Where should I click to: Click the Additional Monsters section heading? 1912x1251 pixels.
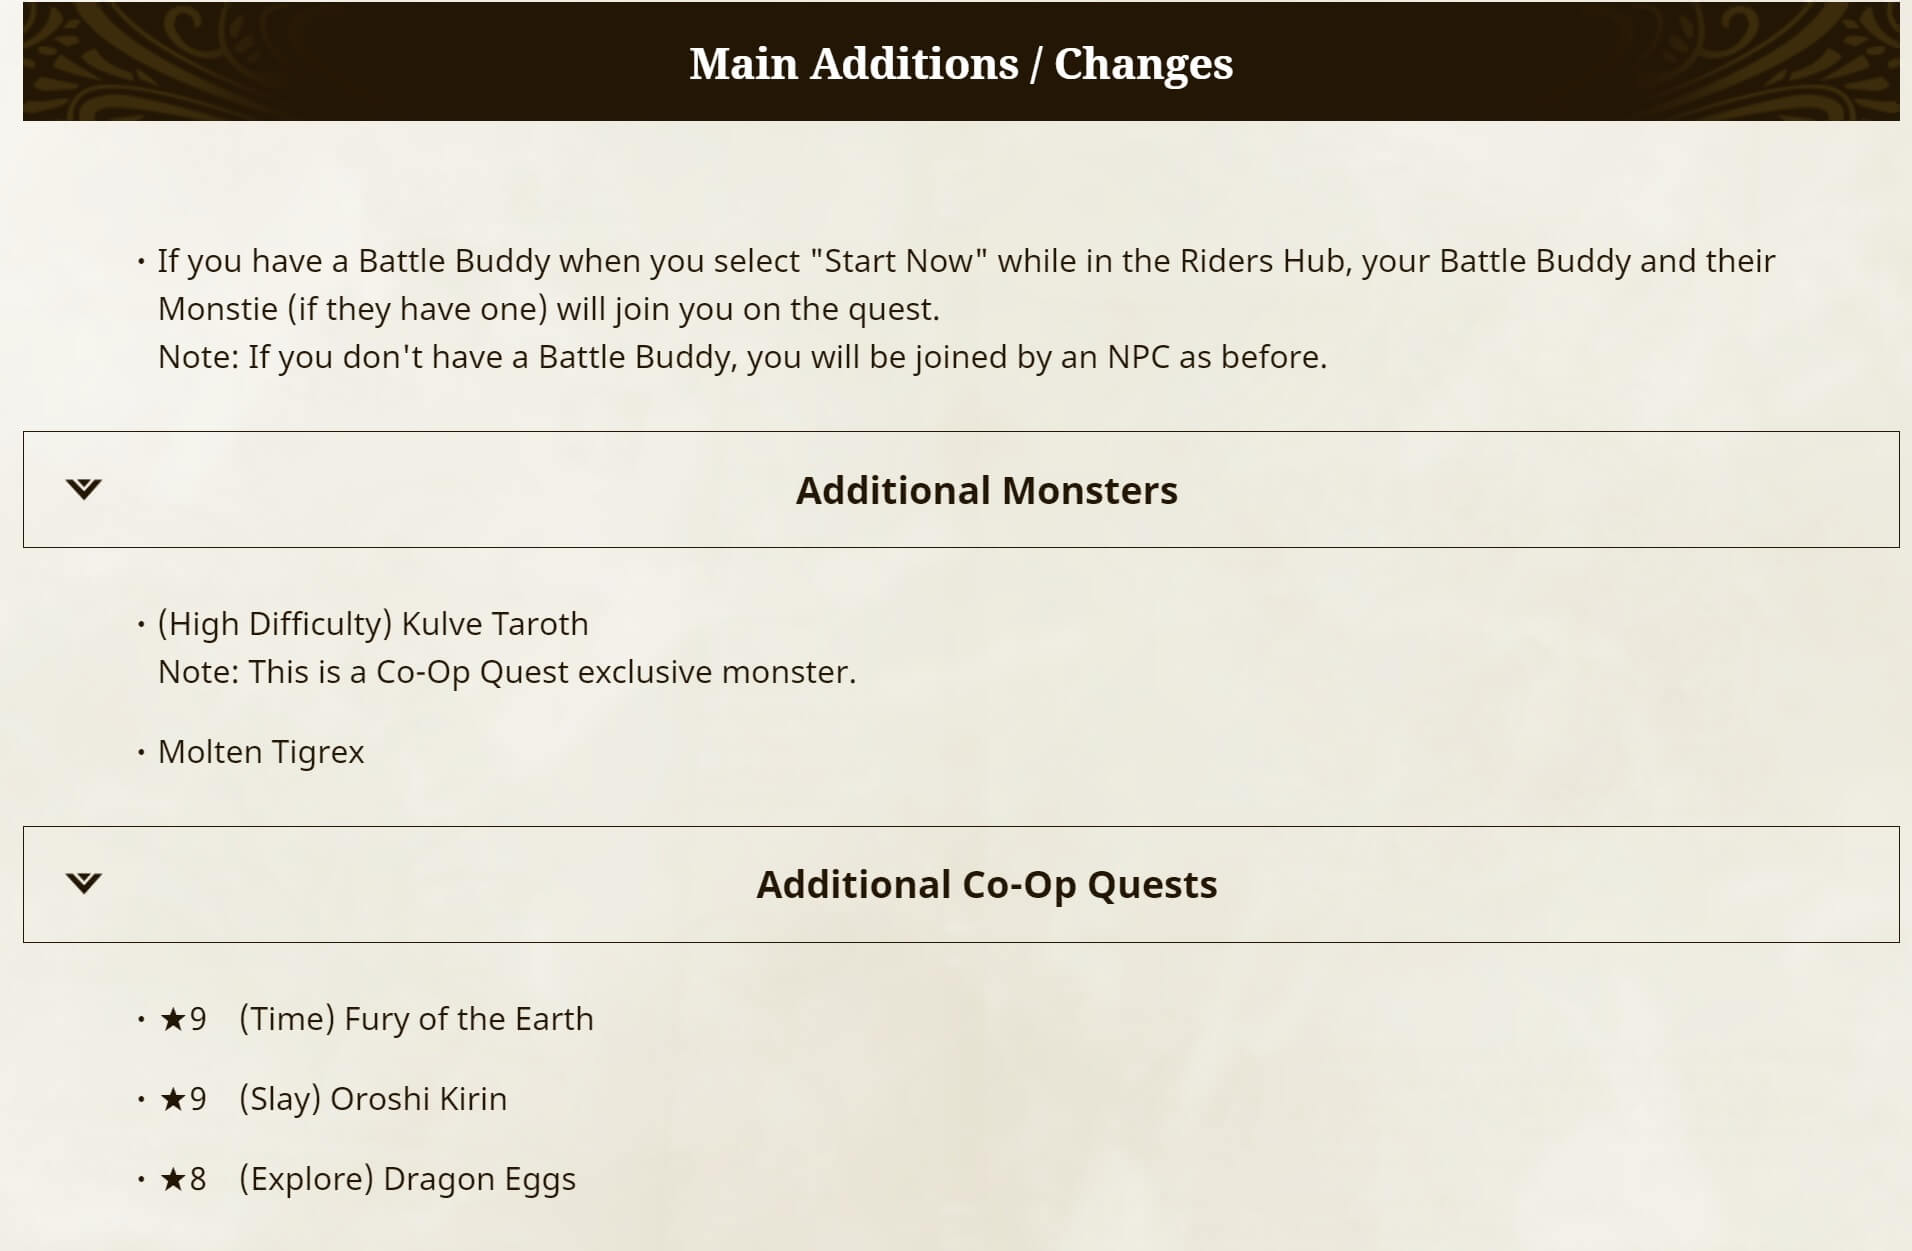coord(986,490)
